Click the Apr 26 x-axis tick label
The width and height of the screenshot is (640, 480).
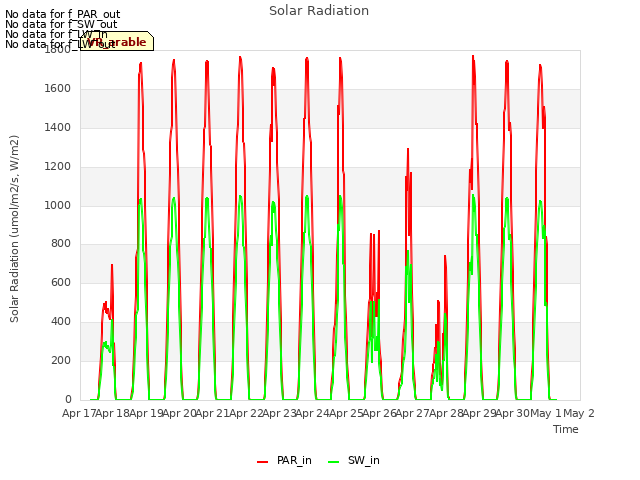pyautogui.click(x=379, y=413)
